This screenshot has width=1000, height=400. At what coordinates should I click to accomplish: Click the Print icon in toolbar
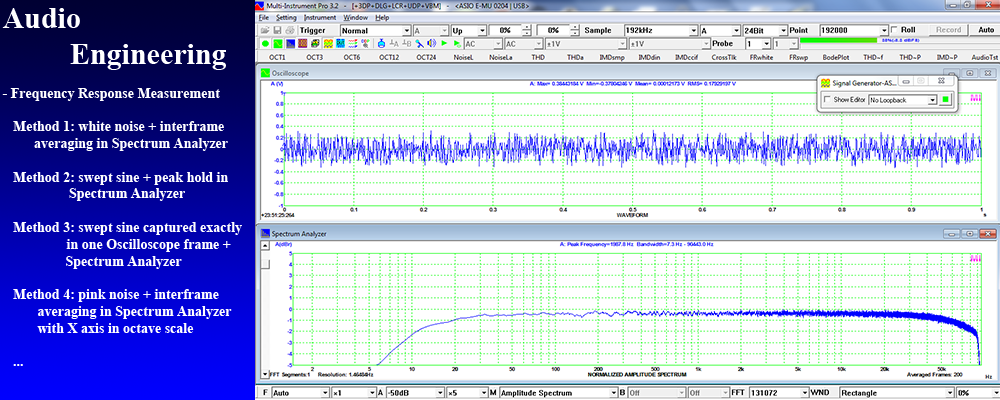pyautogui.click(x=290, y=30)
